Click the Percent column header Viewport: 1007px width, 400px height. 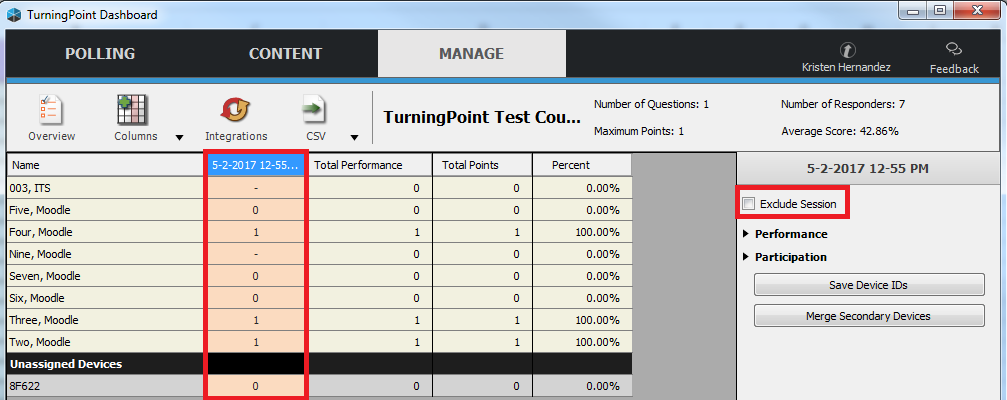[582, 165]
